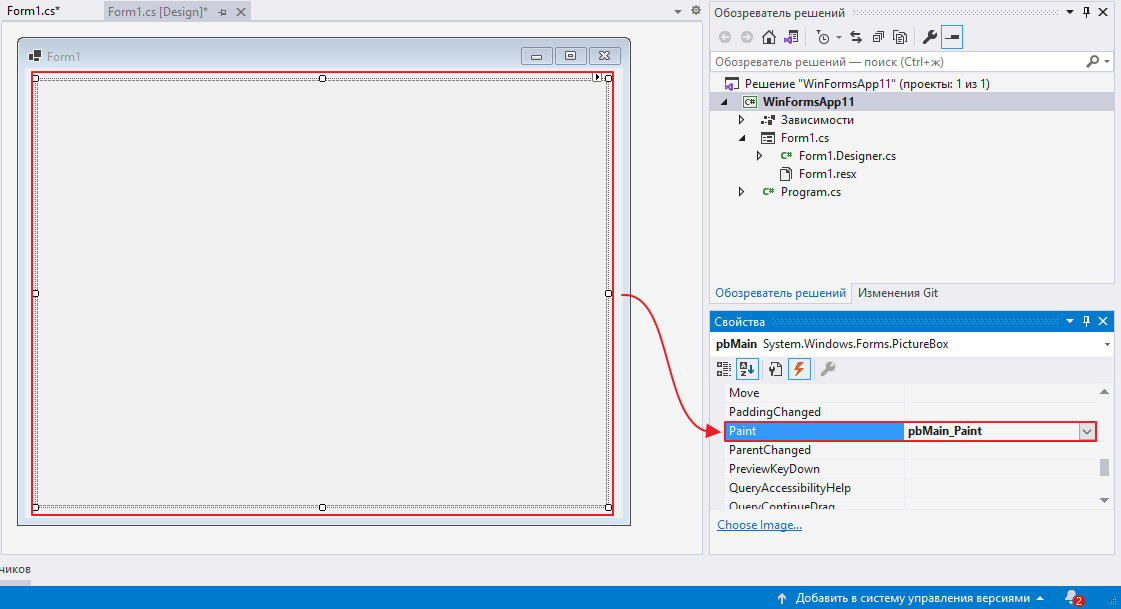Click the Sync with Active Document icon
The image size is (1121, 609).
pos(856,37)
